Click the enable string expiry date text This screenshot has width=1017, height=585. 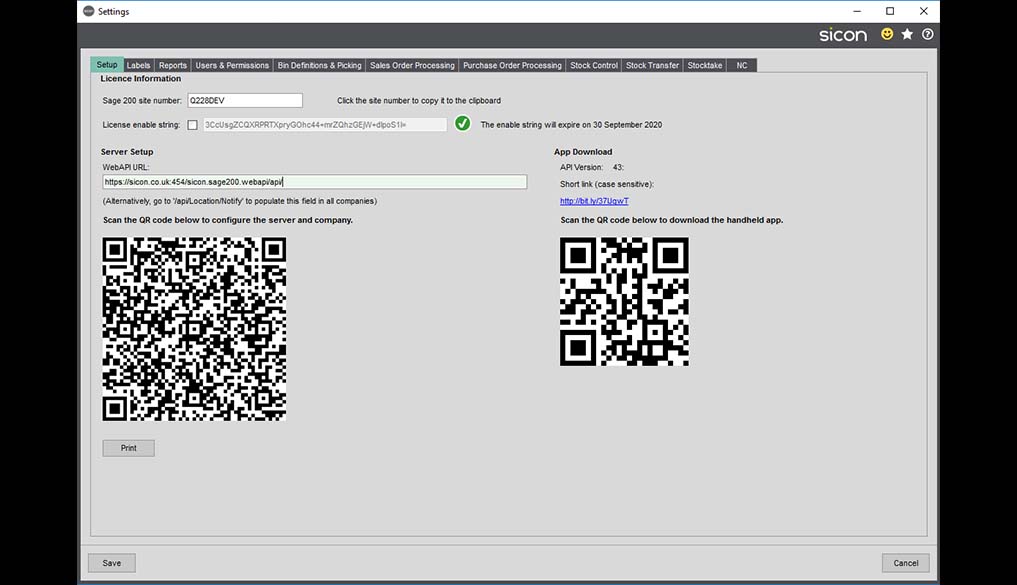coord(571,125)
